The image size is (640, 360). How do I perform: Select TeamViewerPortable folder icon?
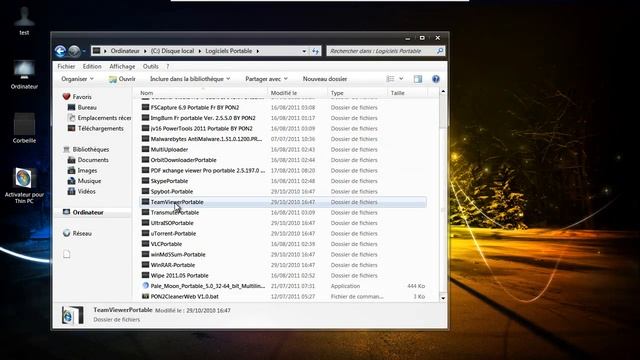point(145,202)
